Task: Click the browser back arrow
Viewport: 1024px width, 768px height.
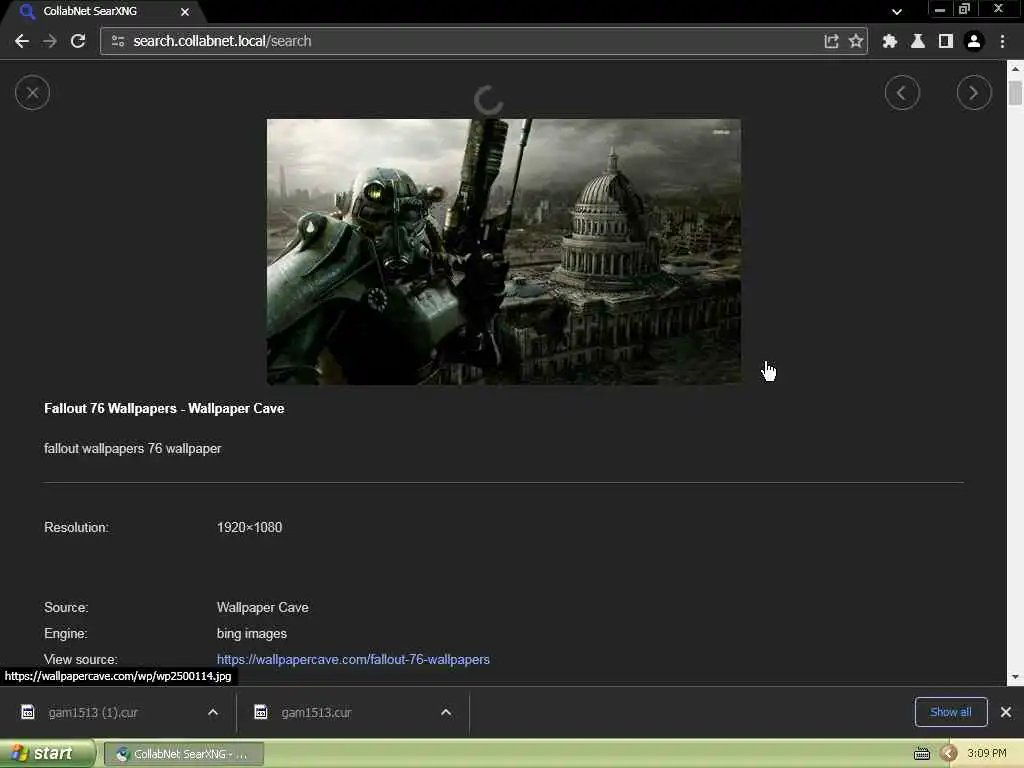Action: point(22,41)
